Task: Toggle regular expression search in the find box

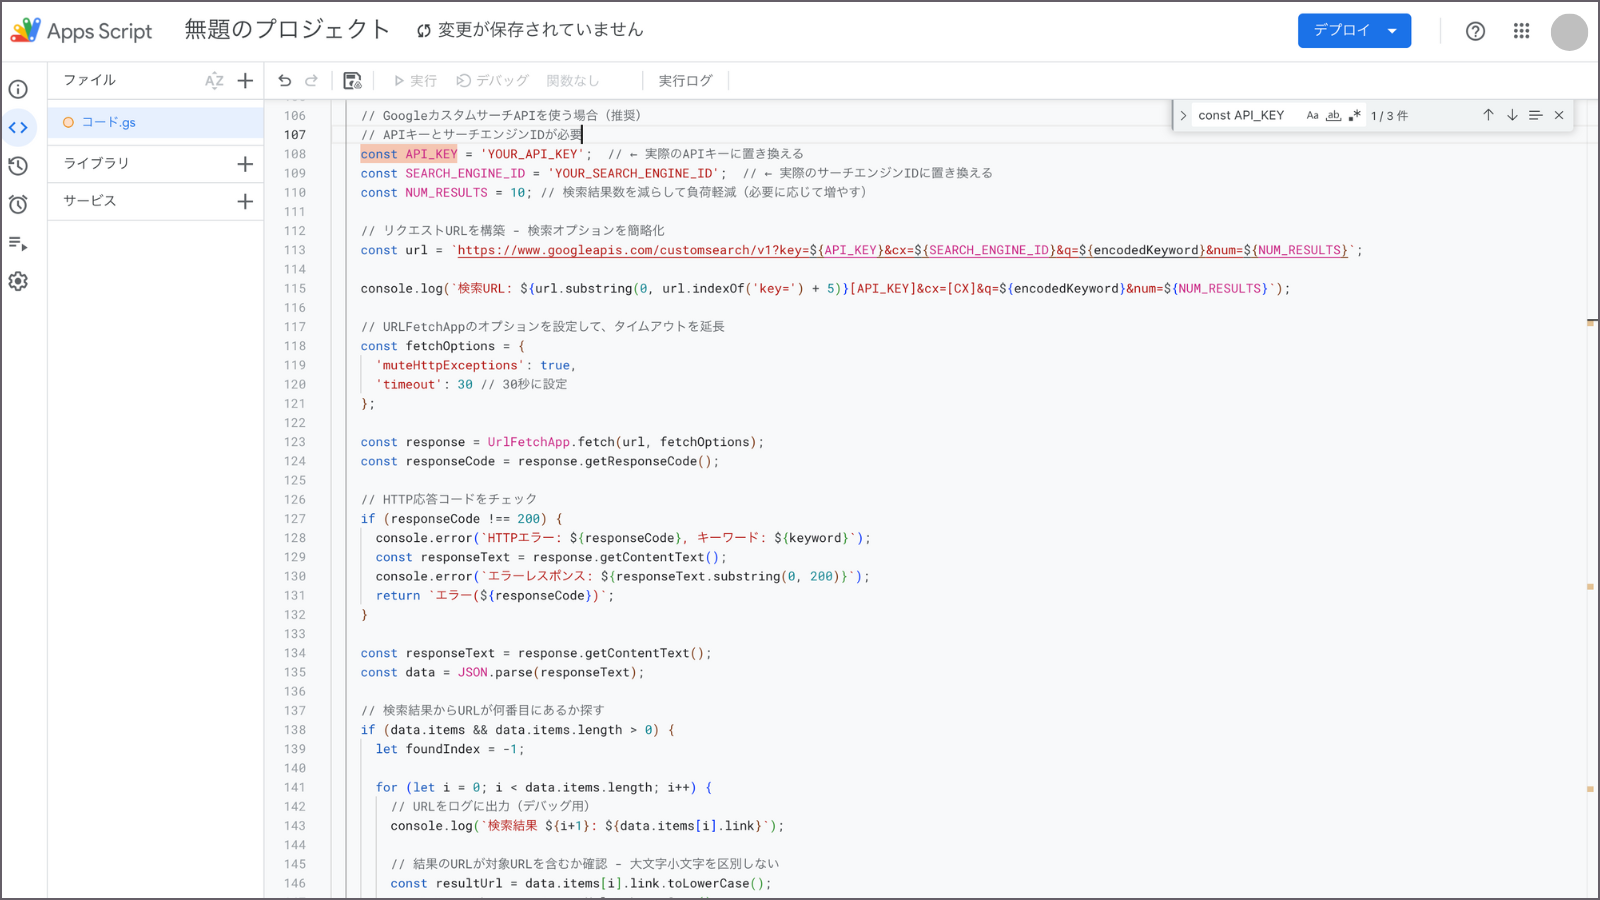Action: 1354,115
